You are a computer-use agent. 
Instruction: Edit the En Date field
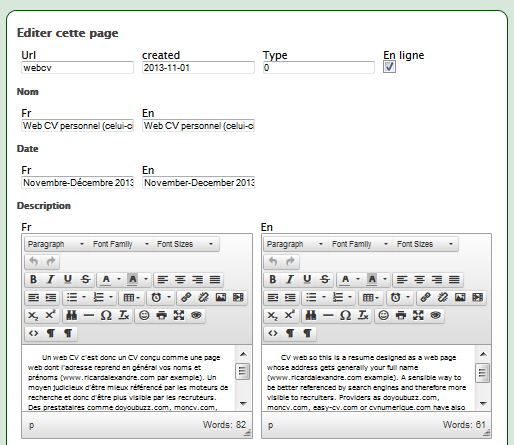[x=198, y=183]
